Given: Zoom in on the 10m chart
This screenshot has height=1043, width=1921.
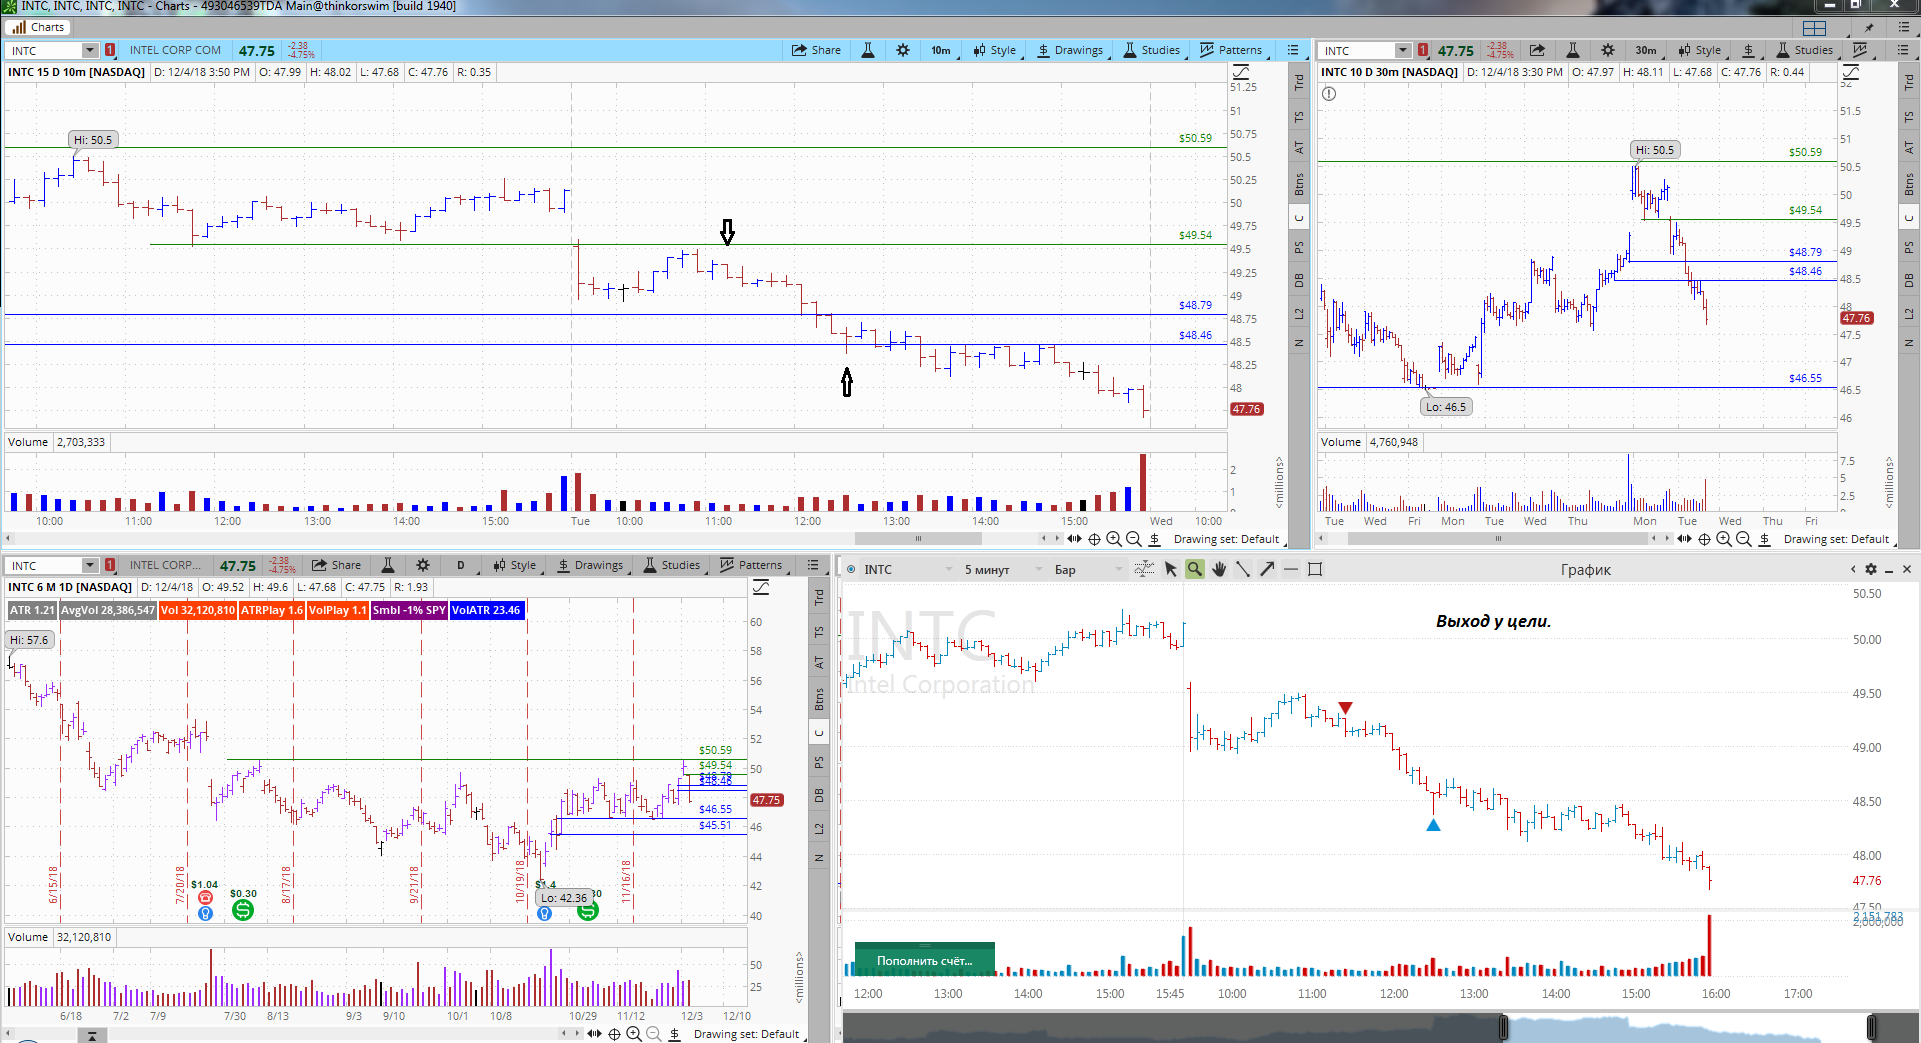Looking at the screenshot, I should [x=1114, y=539].
